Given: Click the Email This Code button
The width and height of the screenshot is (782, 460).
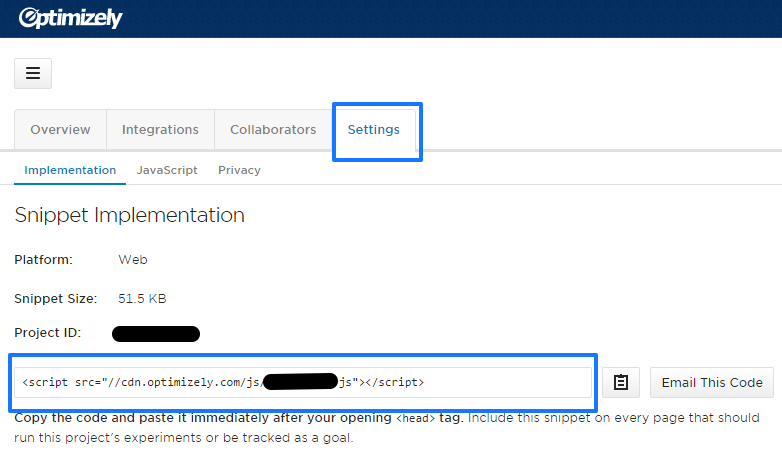Looking at the screenshot, I should coord(712,383).
